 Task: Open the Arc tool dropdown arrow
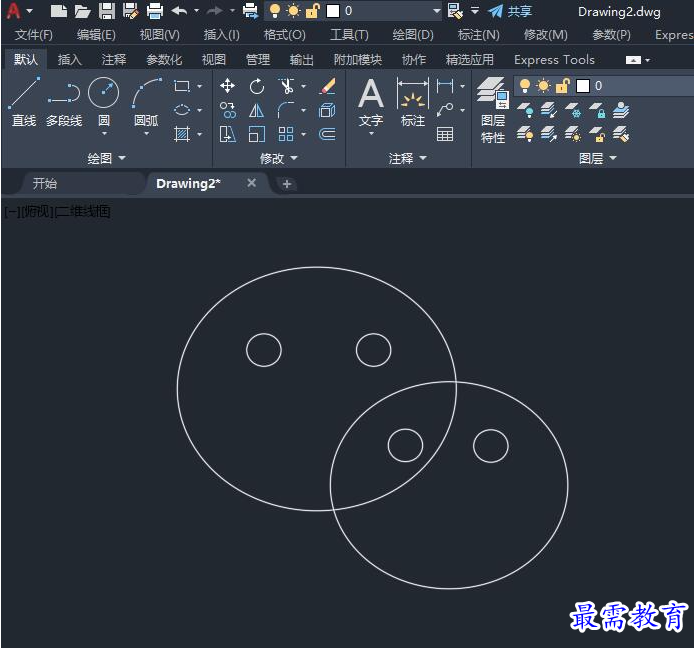pyautogui.click(x=147, y=133)
